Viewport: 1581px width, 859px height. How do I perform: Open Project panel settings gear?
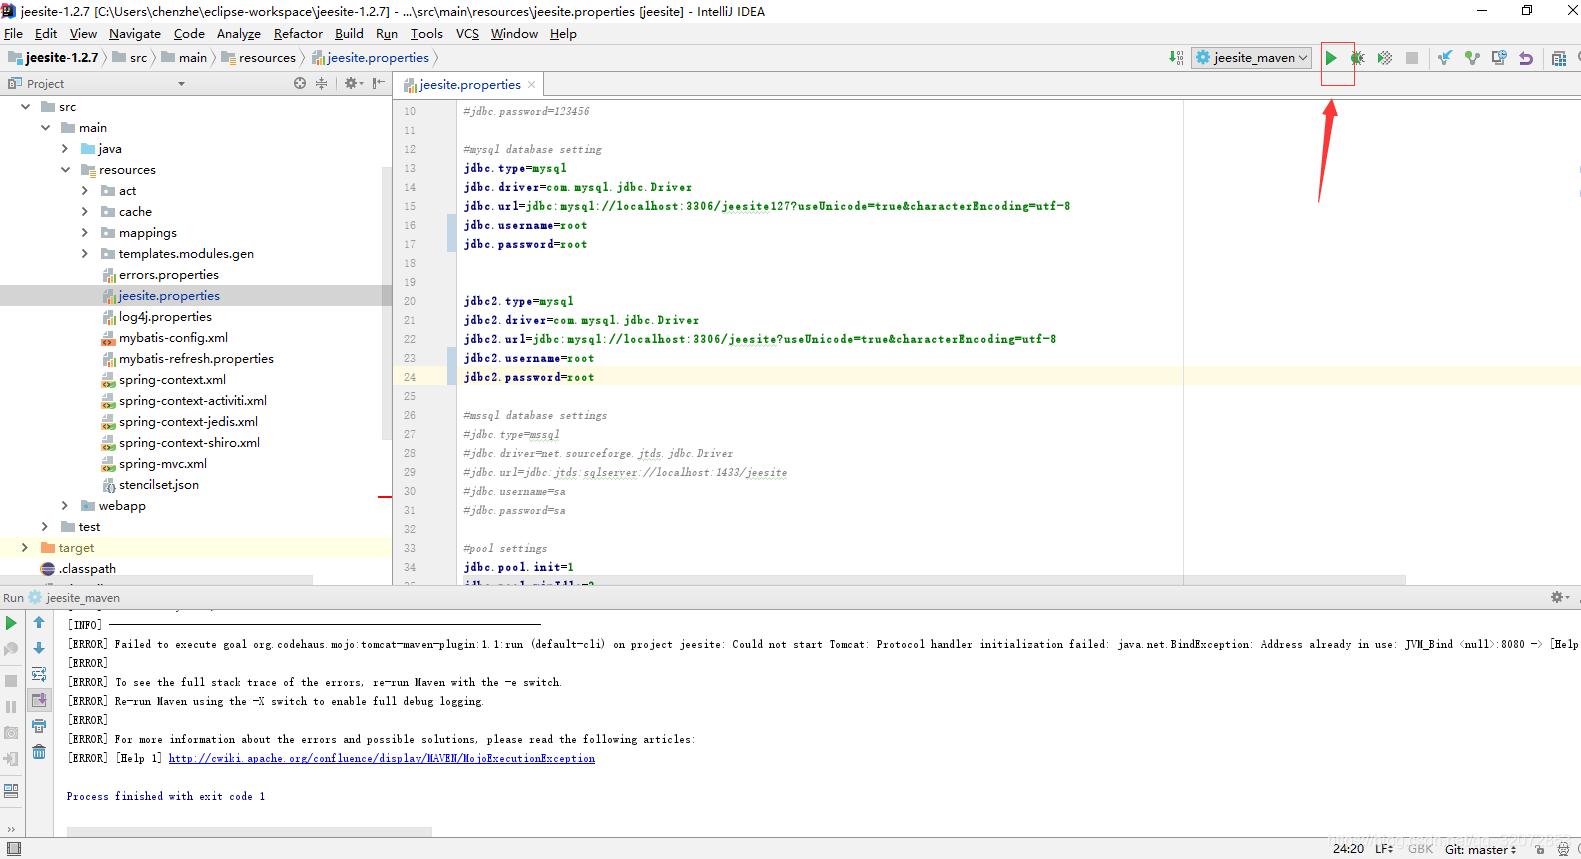[352, 83]
